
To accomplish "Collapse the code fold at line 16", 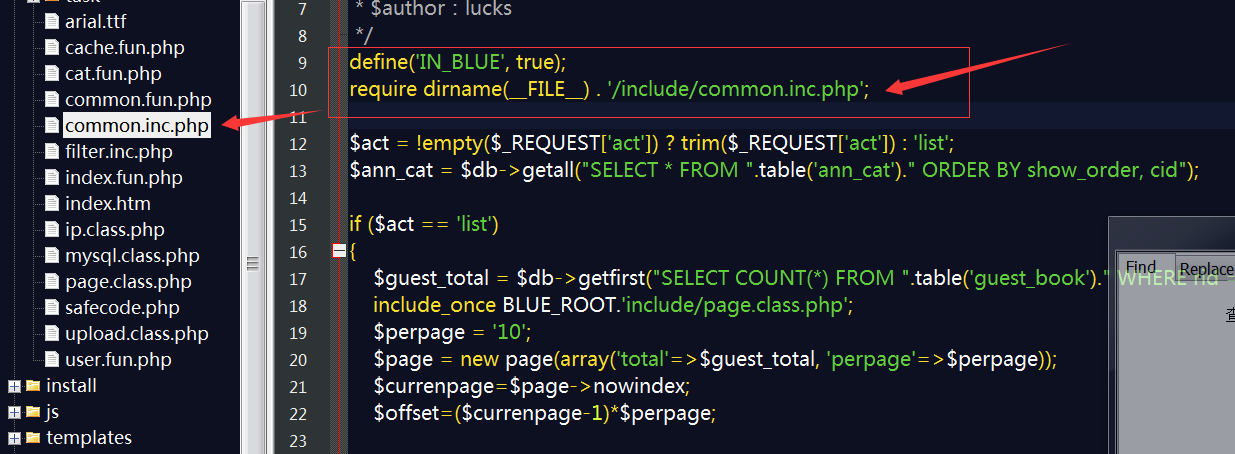I will click(x=338, y=251).
